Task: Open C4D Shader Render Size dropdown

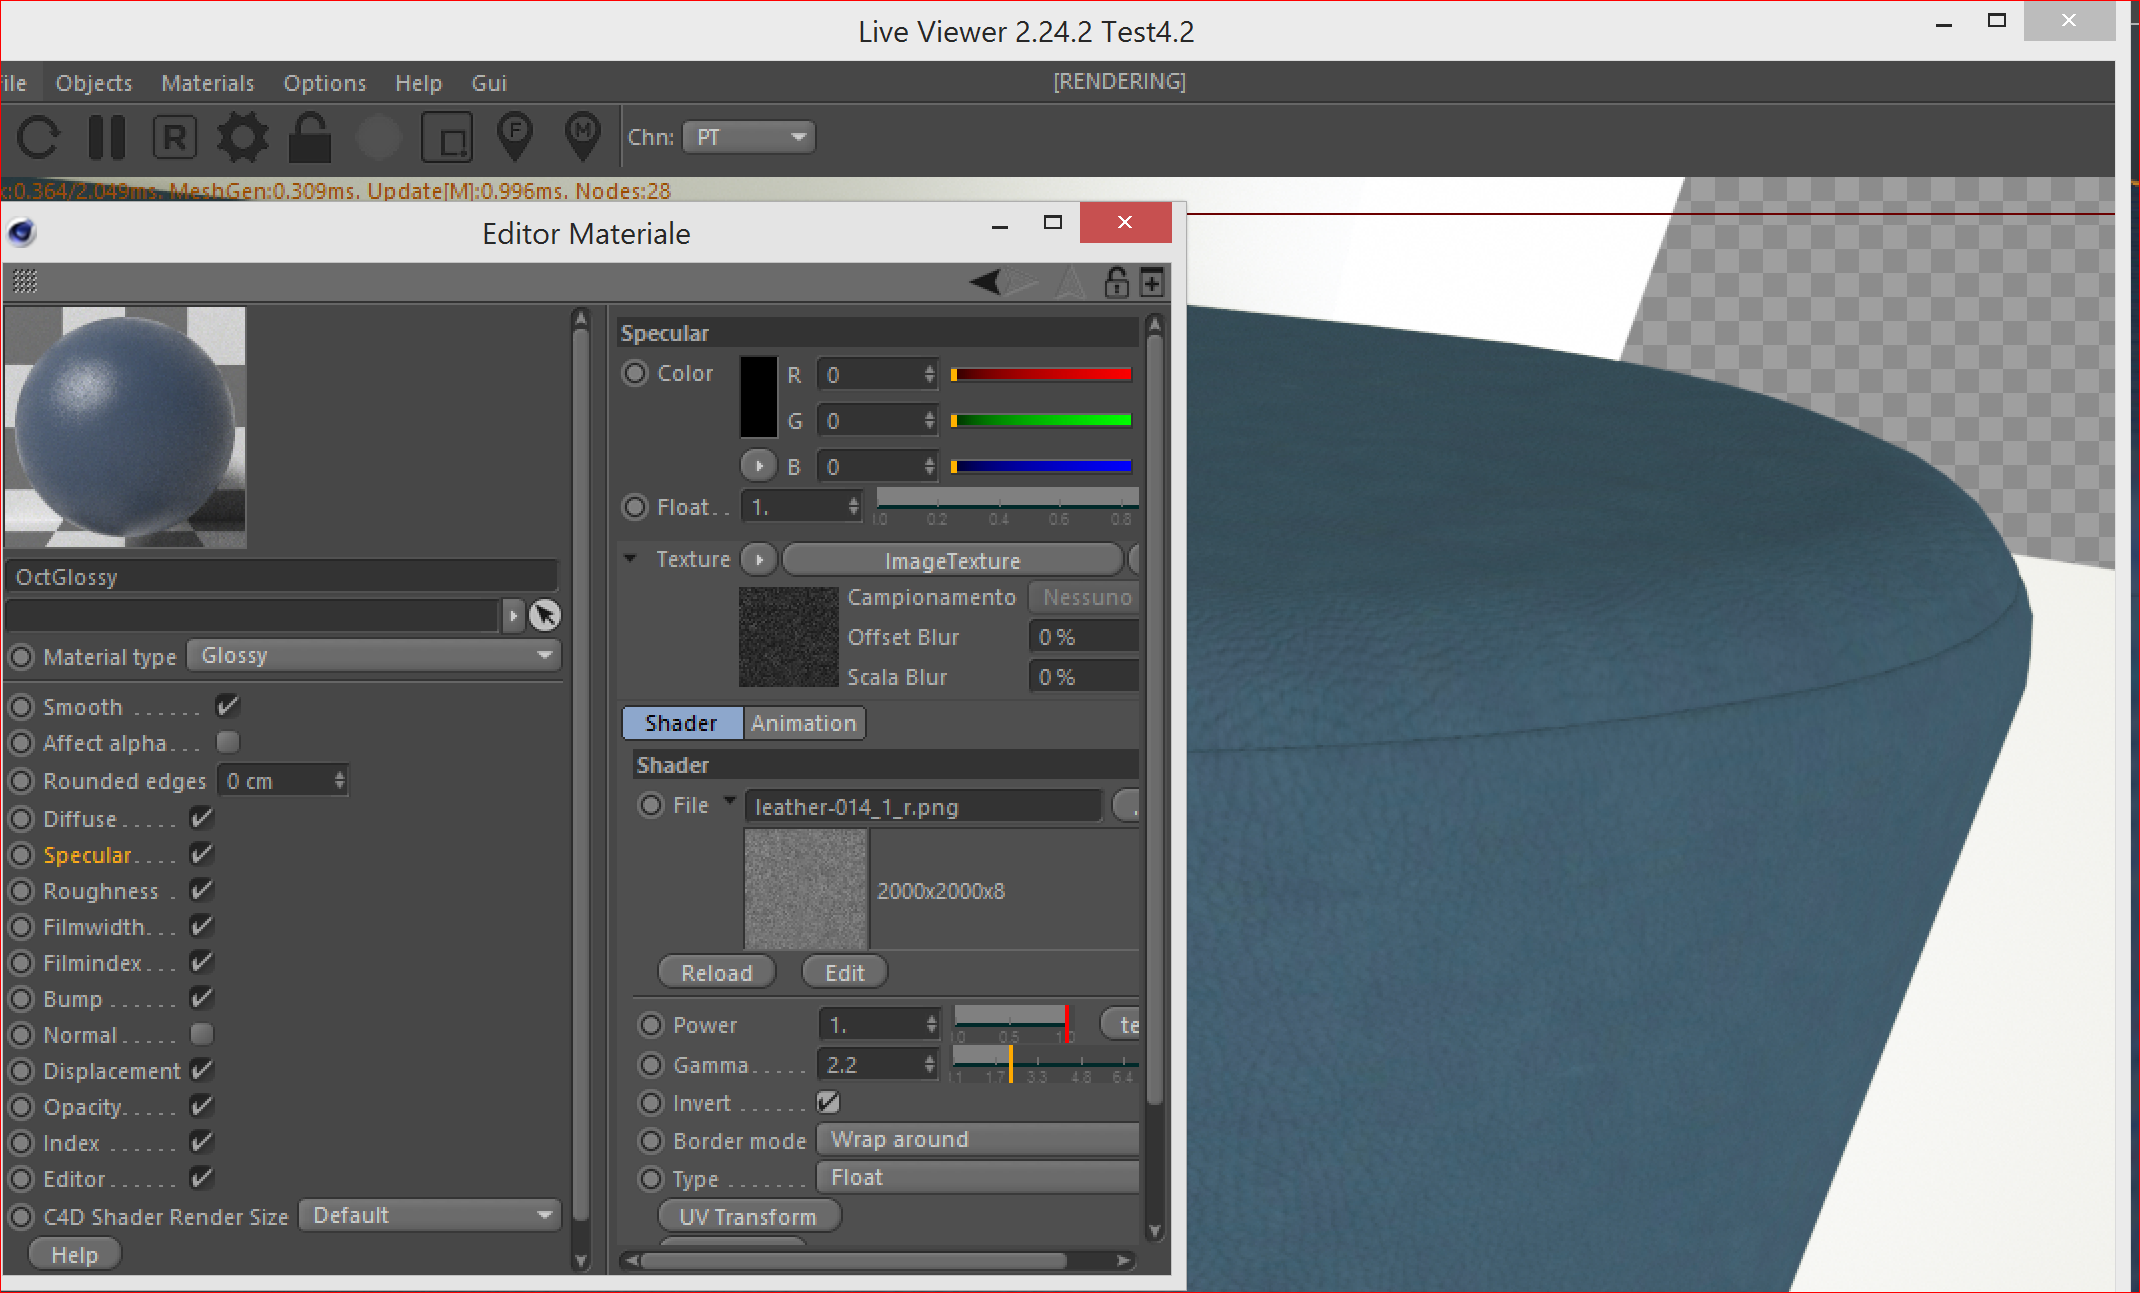Action: (x=430, y=1216)
